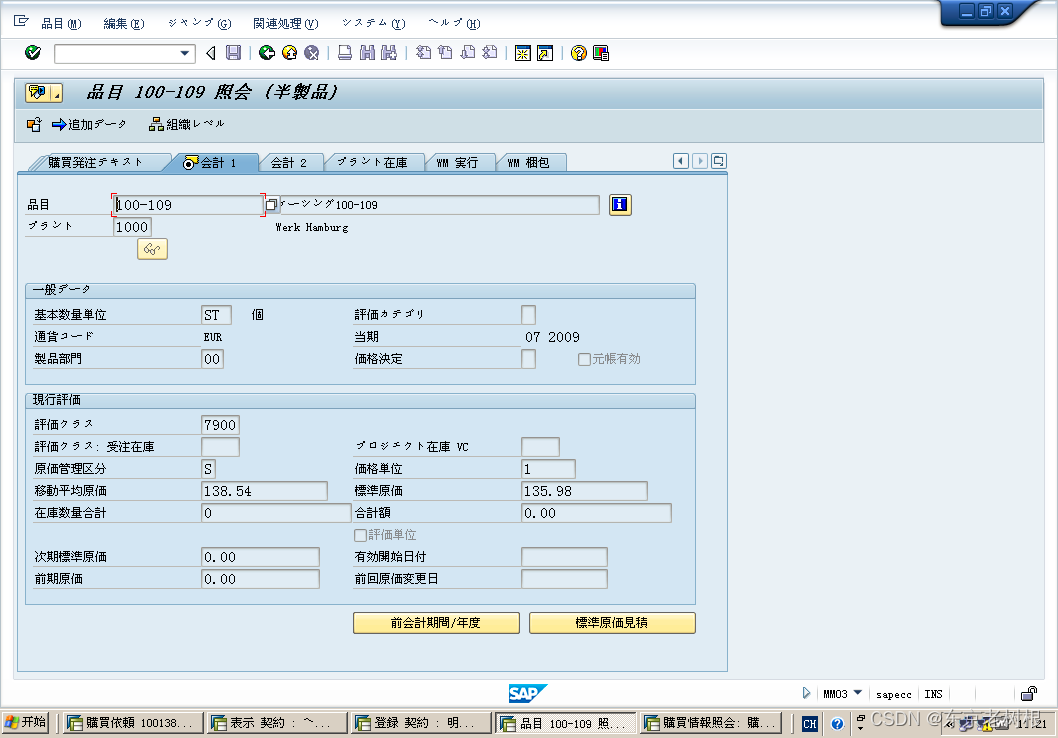Screen dimensions: 1058x738
Task: Click the red Cancel icon
Action: (x=311, y=53)
